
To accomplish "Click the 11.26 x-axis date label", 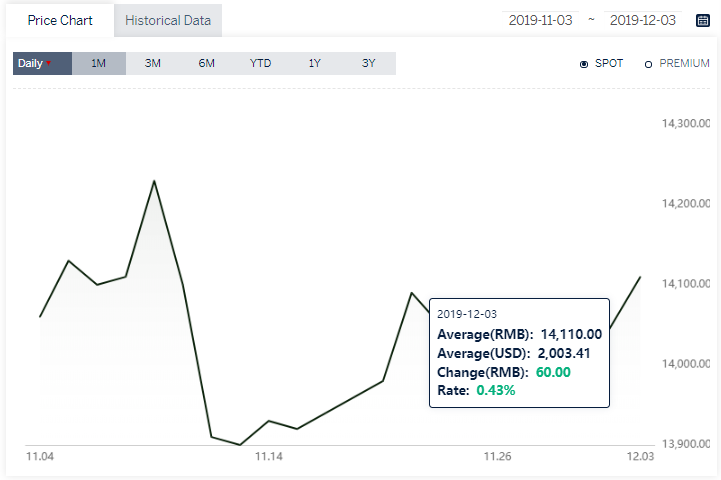I will [498, 457].
